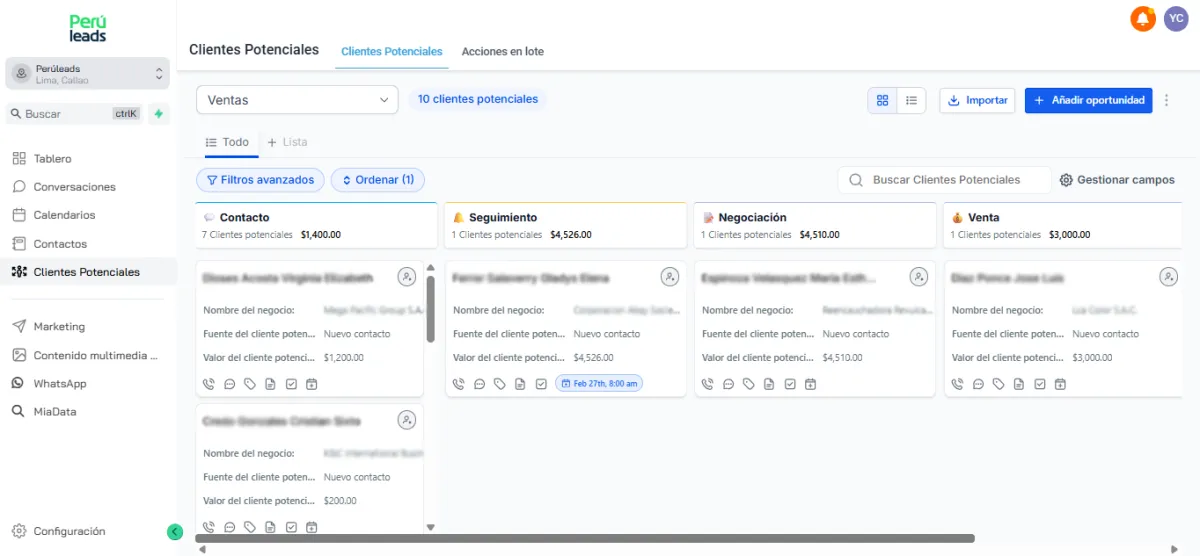Screen dimensions: 1200x556
Task: Open the notifications bell
Action: [x=1142, y=18]
